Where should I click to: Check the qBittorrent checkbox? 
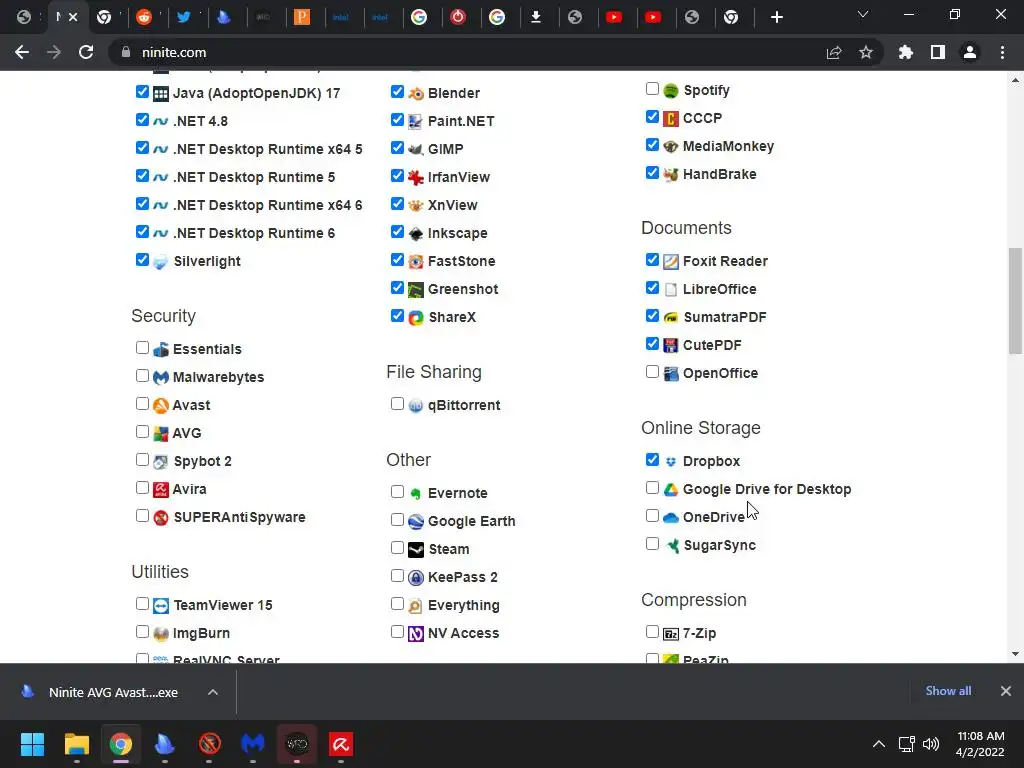[x=397, y=404]
